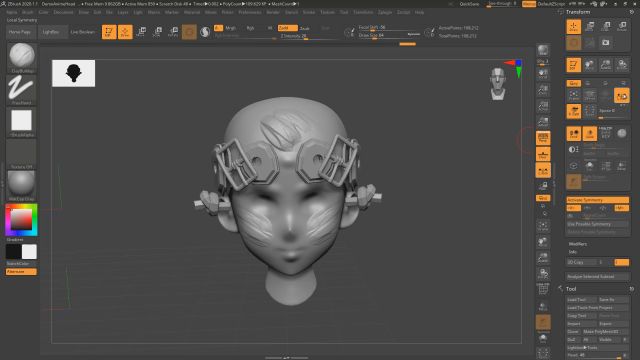Click the Draw icon in Transform palette

(573, 27)
